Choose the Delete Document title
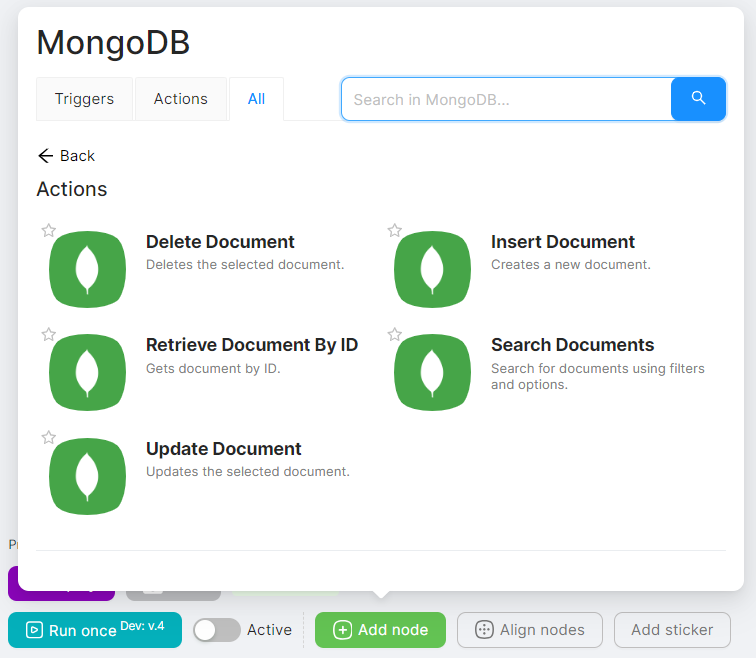The image size is (756, 658). pos(220,242)
